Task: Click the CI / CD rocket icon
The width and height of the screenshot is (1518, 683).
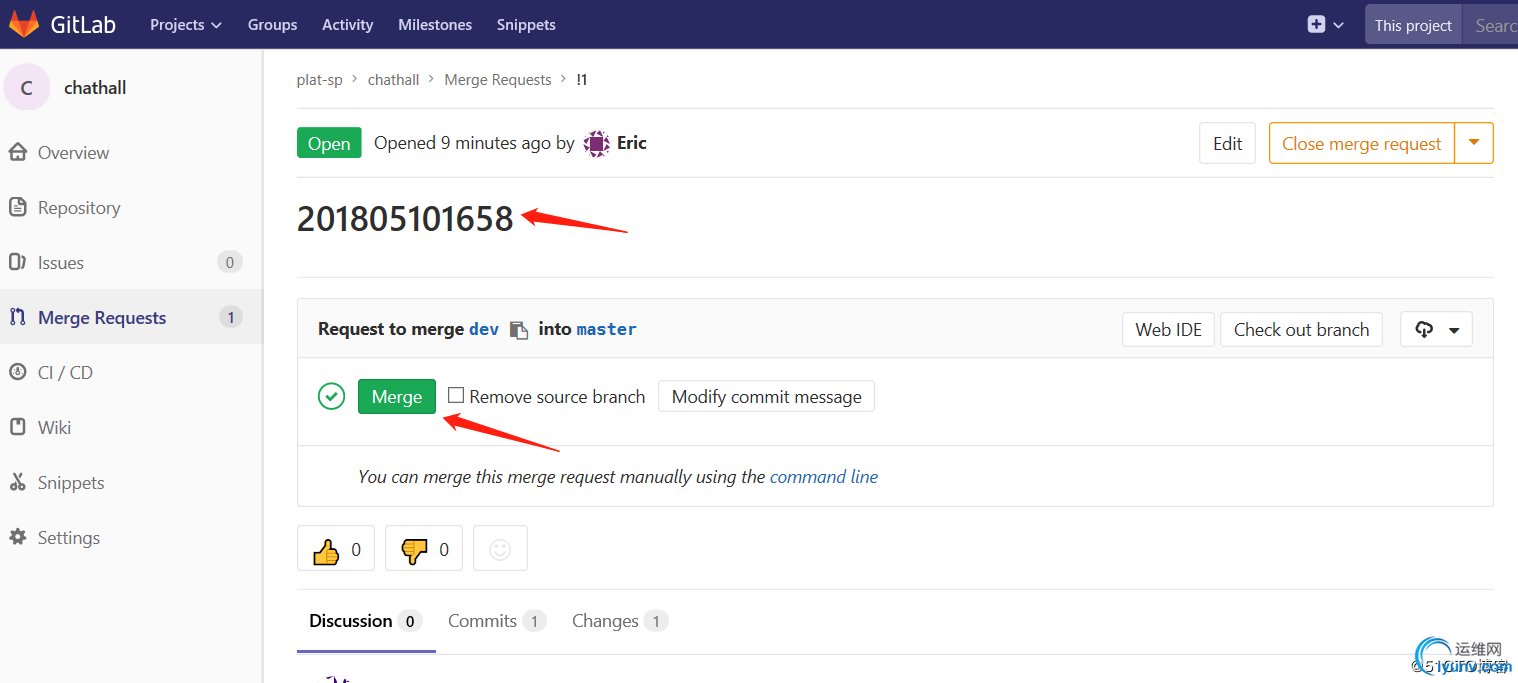Action: (x=17, y=372)
